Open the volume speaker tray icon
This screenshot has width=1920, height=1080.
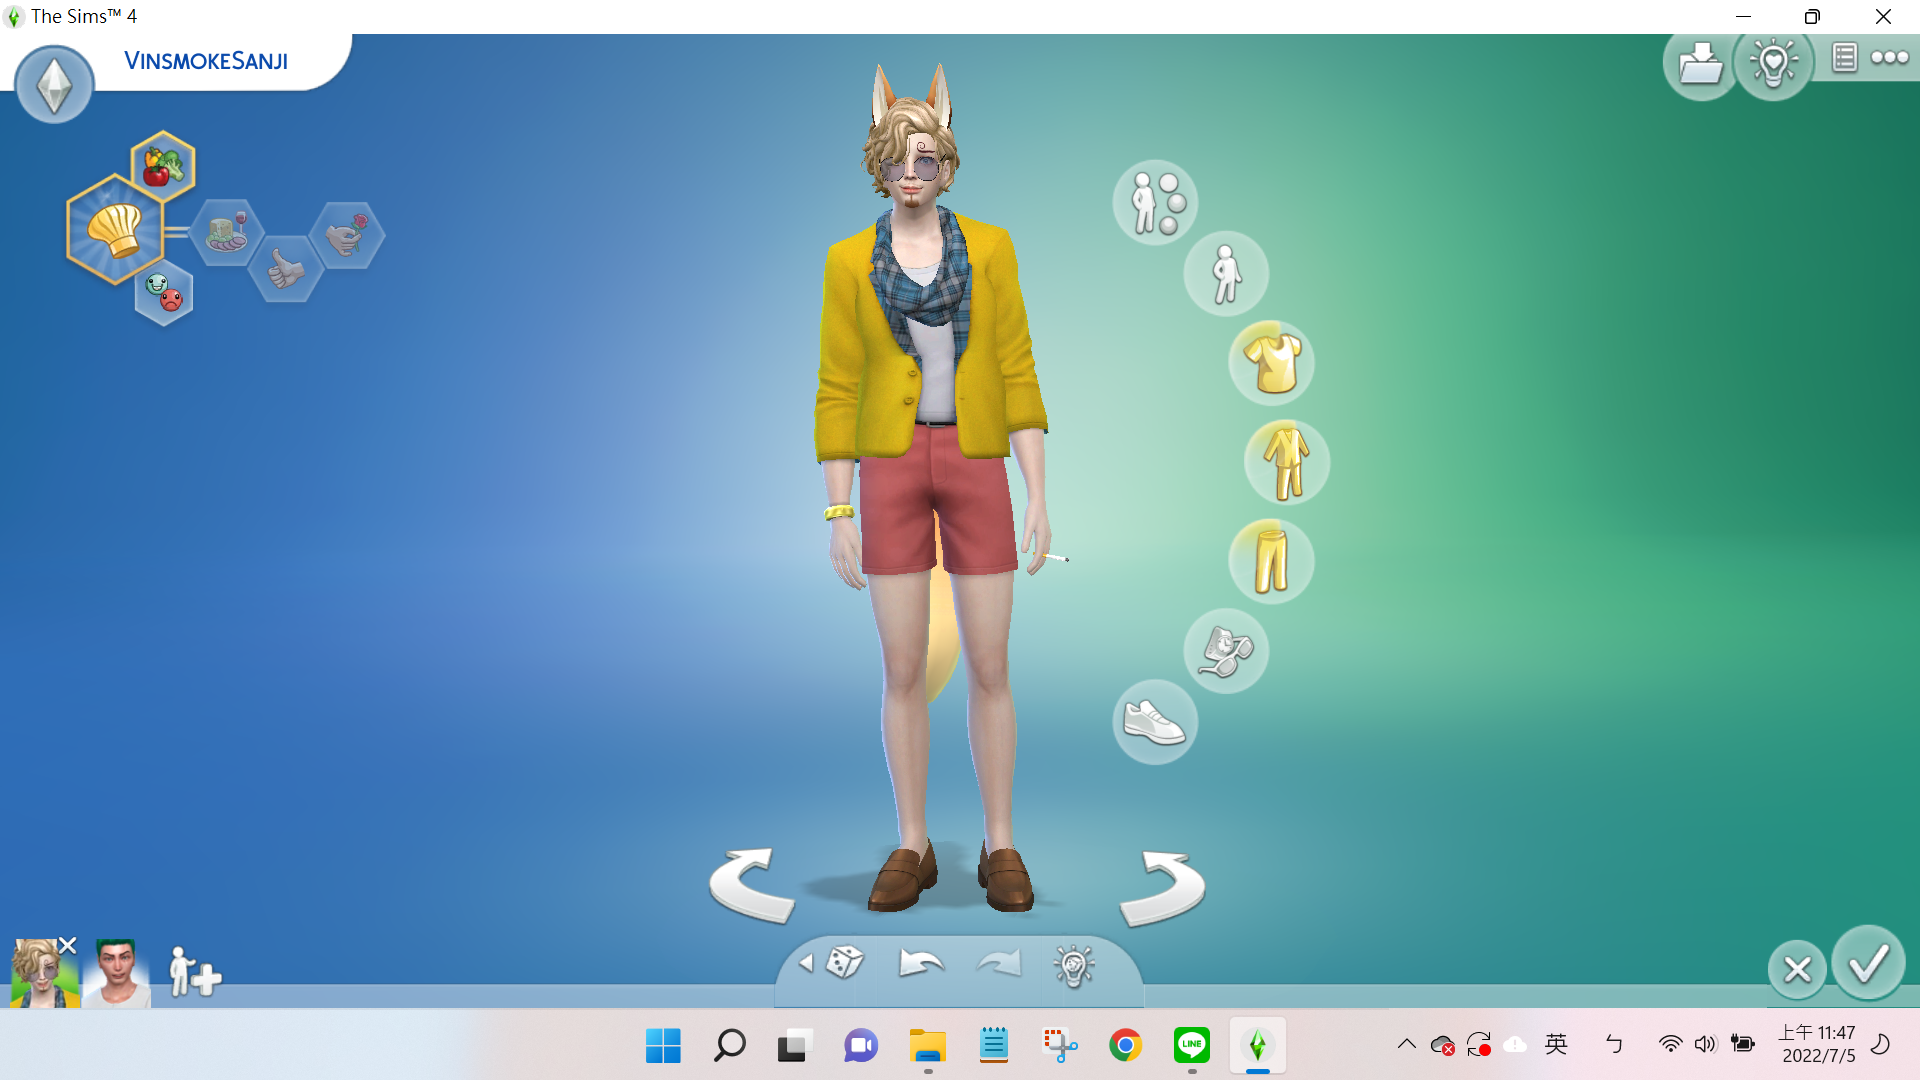point(1706,1044)
